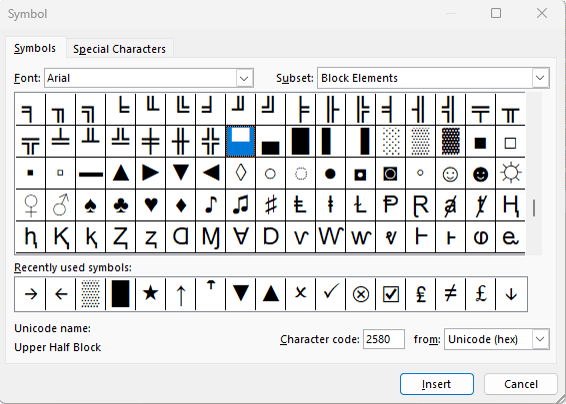Image resolution: width=566 pixels, height=404 pixels.
Task: Click into the Font name box showing Arial
Action: (x=141, y=78)
